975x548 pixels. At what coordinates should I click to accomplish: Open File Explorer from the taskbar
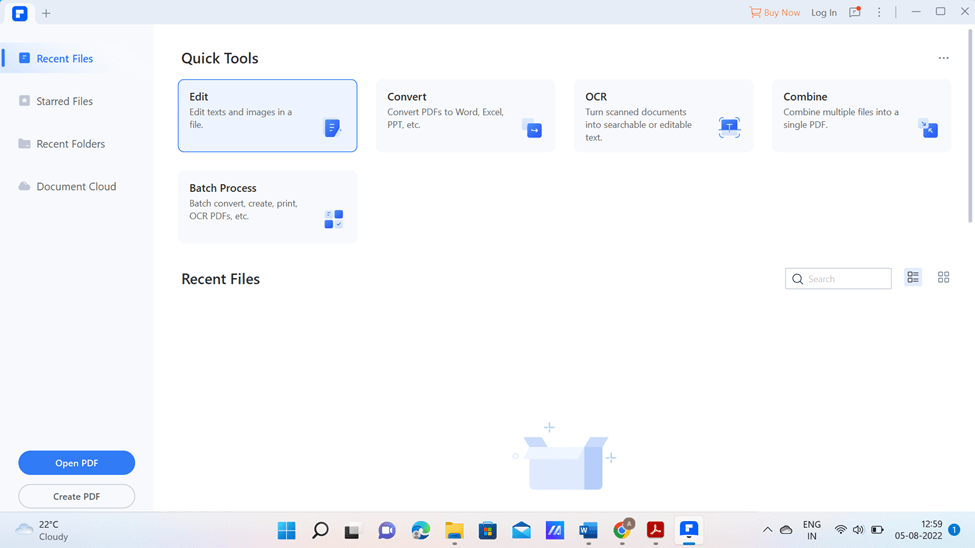point(454,531)
